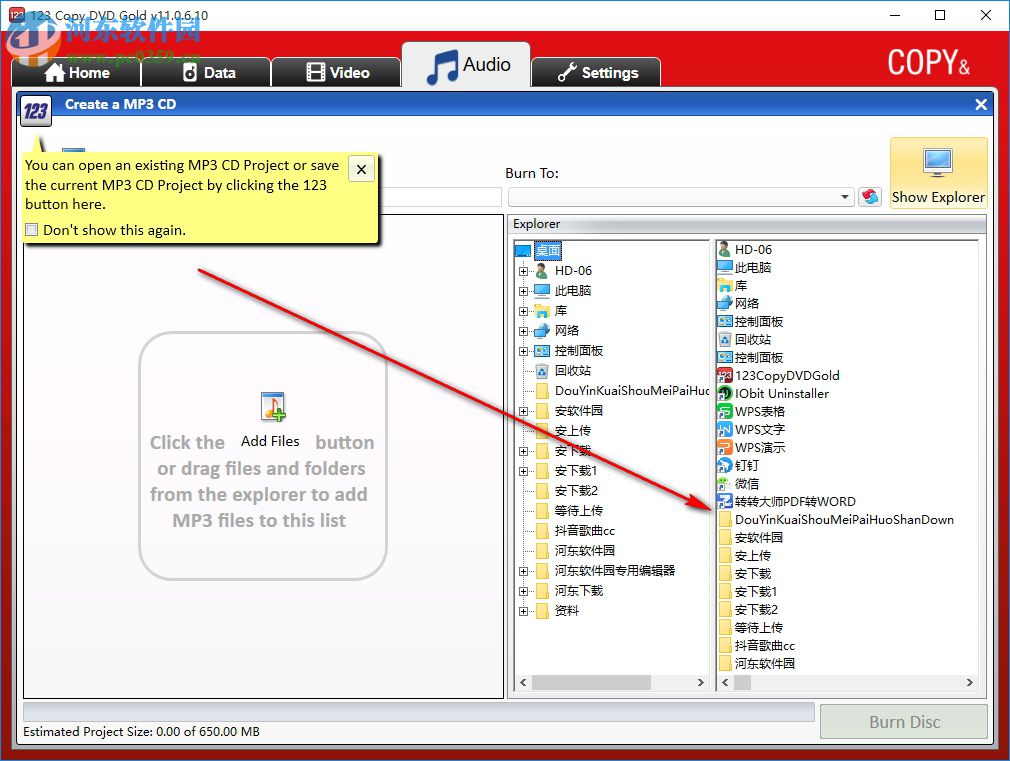Select 河东软件园 in the folder tree
Image resolution: width=1010 pixels, height=761 pixels.
(x=584, y=550)
